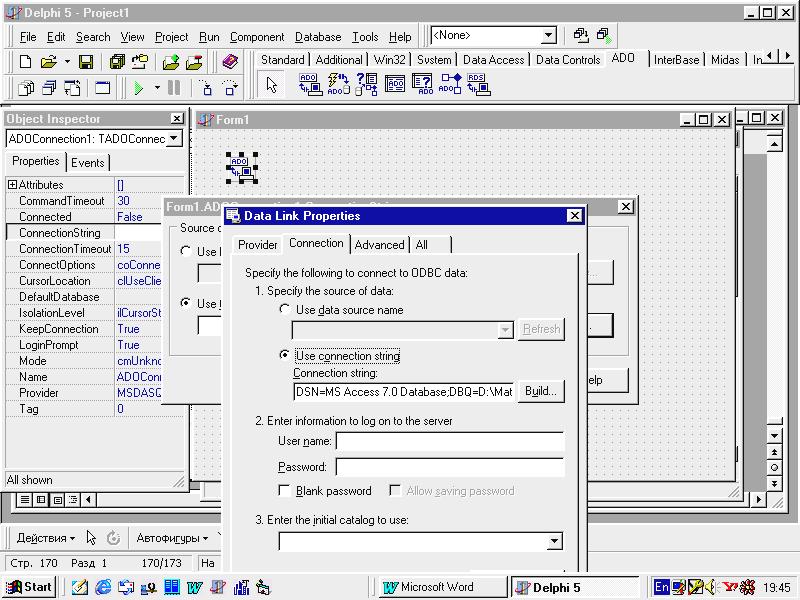Select the second Use radio button in ConnectionString dialog

pyautogui.click(x=186, y=303)
